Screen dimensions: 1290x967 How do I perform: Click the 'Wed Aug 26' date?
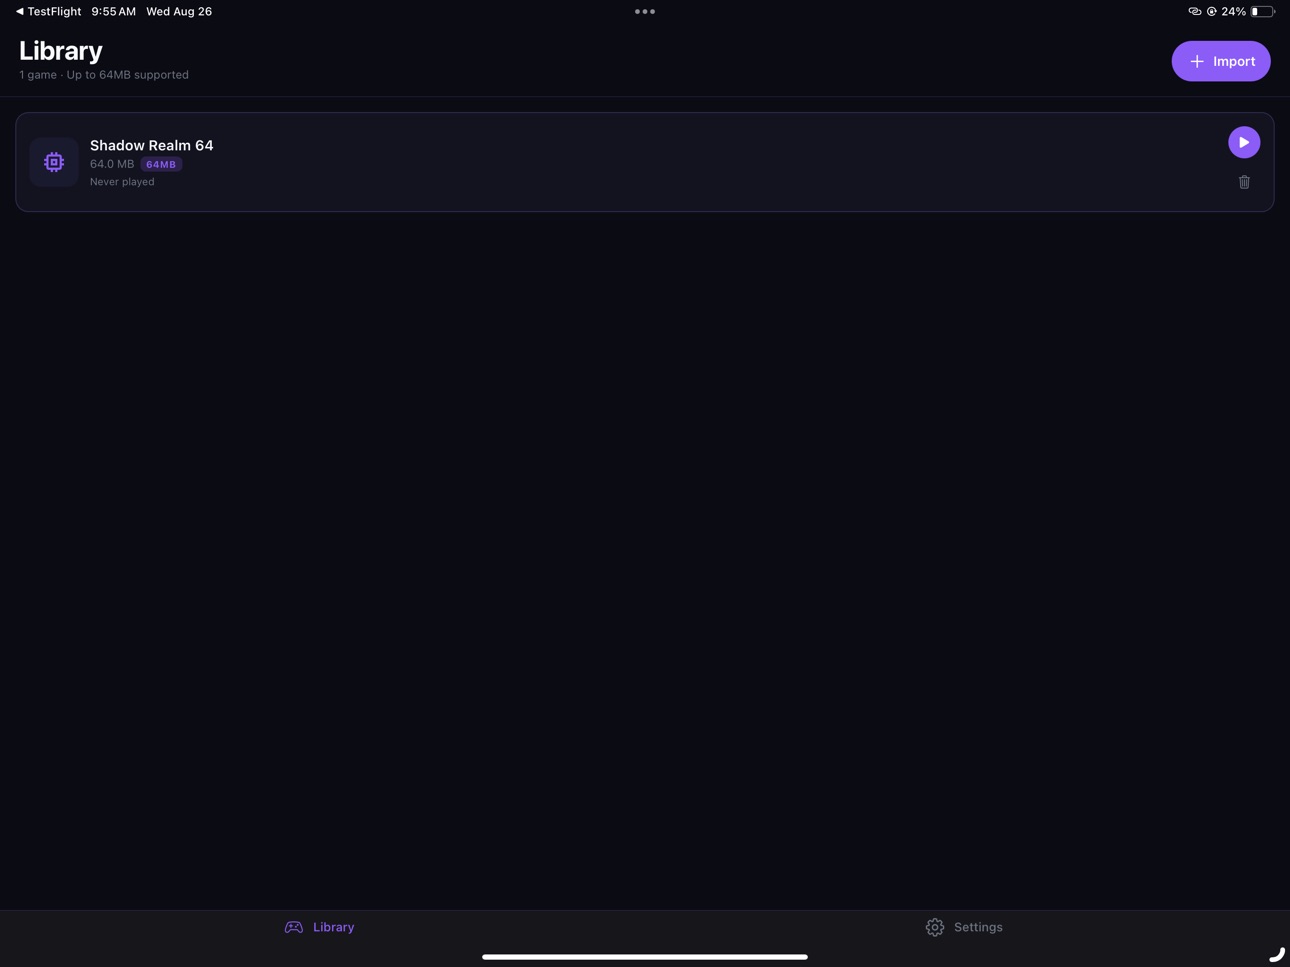pyautogui.click(x=179, y=11)
